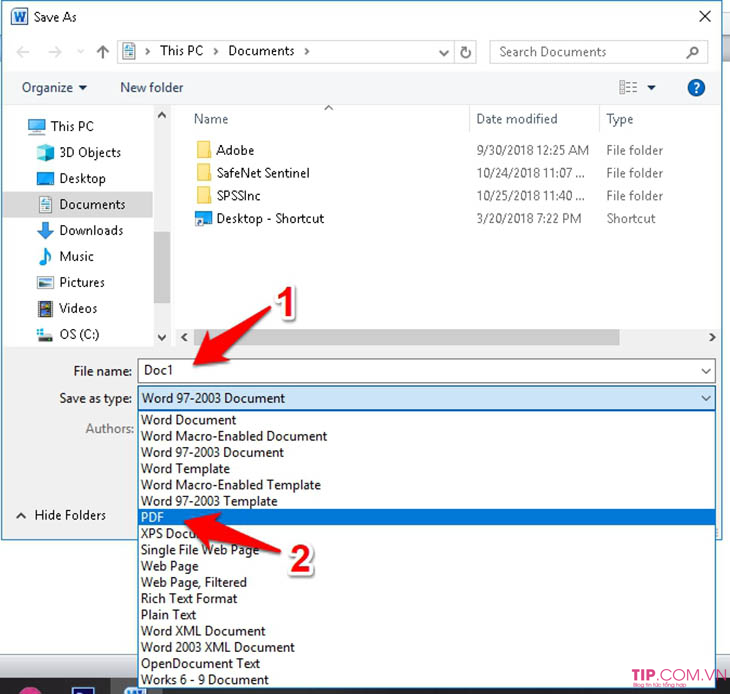Sort by Date modified column header
Screen dimensions: 730x694
(x=517, y=119)
